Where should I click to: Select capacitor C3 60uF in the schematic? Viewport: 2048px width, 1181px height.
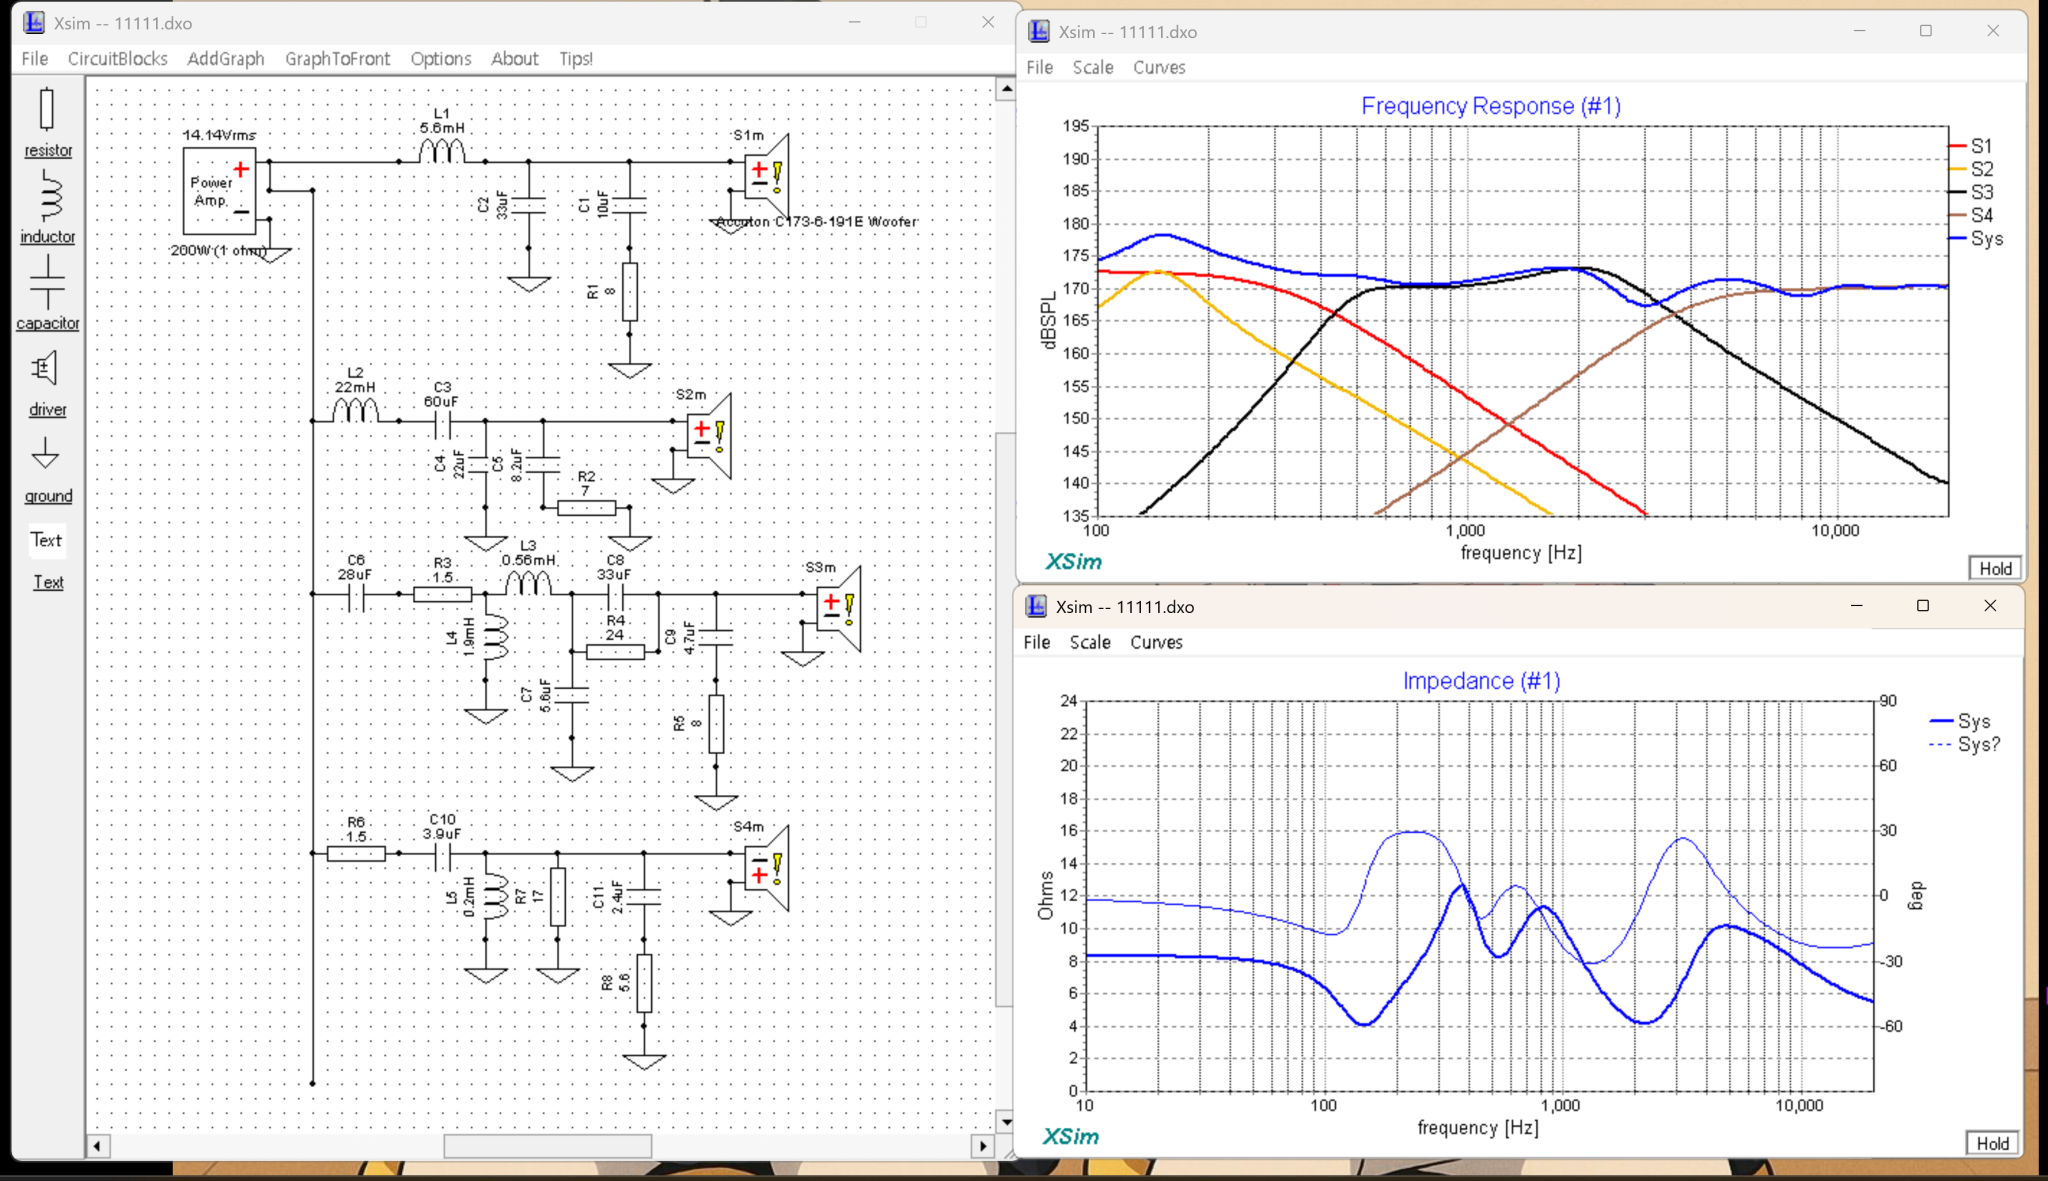[442, 426]
